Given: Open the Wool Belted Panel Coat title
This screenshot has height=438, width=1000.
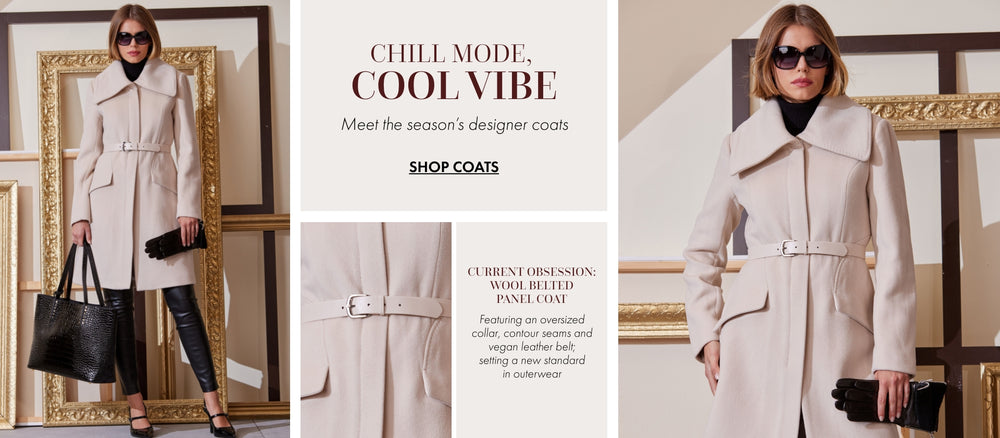Looking at the screenshot, I should click(531, 285).
